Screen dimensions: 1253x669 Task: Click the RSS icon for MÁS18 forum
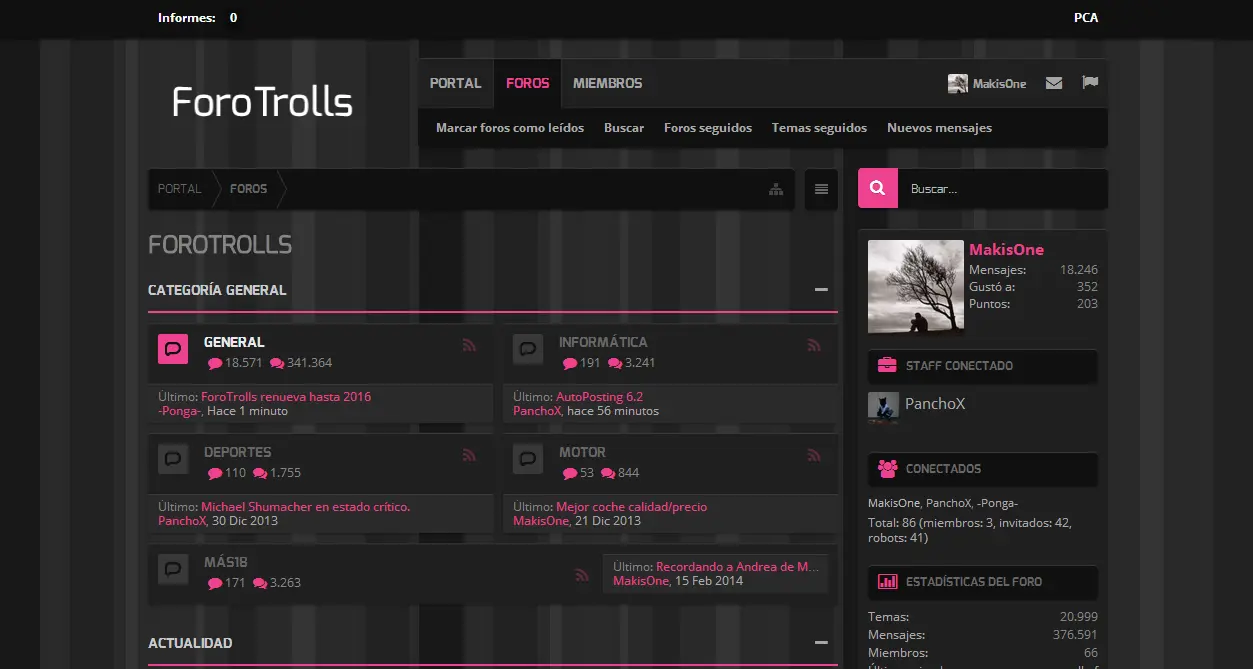582,575
